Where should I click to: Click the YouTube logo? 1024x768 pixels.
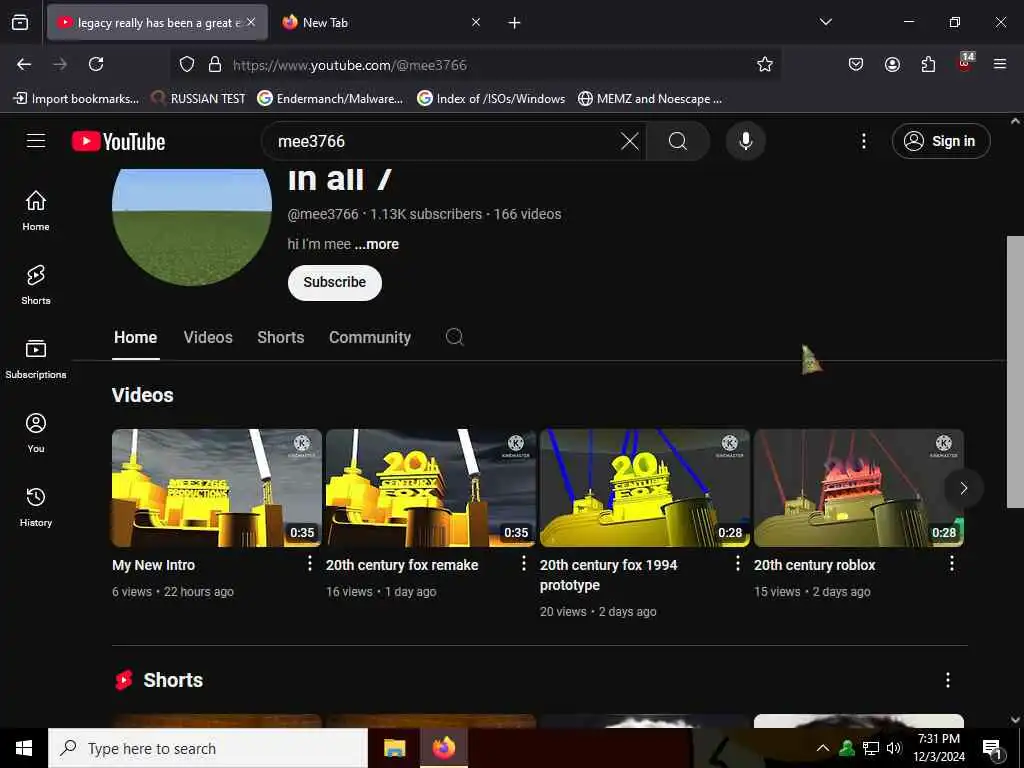pos(118,141)
